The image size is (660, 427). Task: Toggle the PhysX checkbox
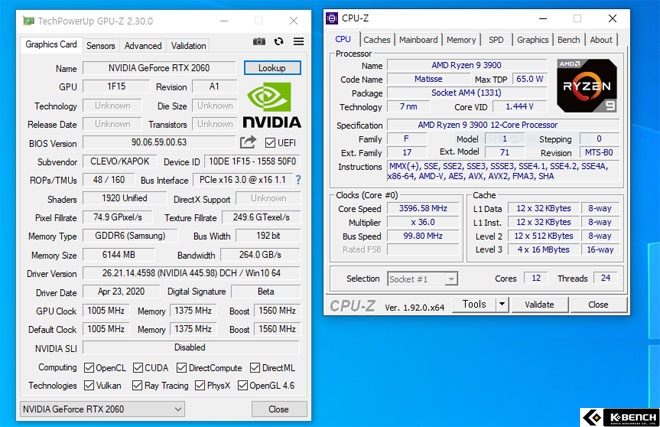[200, 385]
